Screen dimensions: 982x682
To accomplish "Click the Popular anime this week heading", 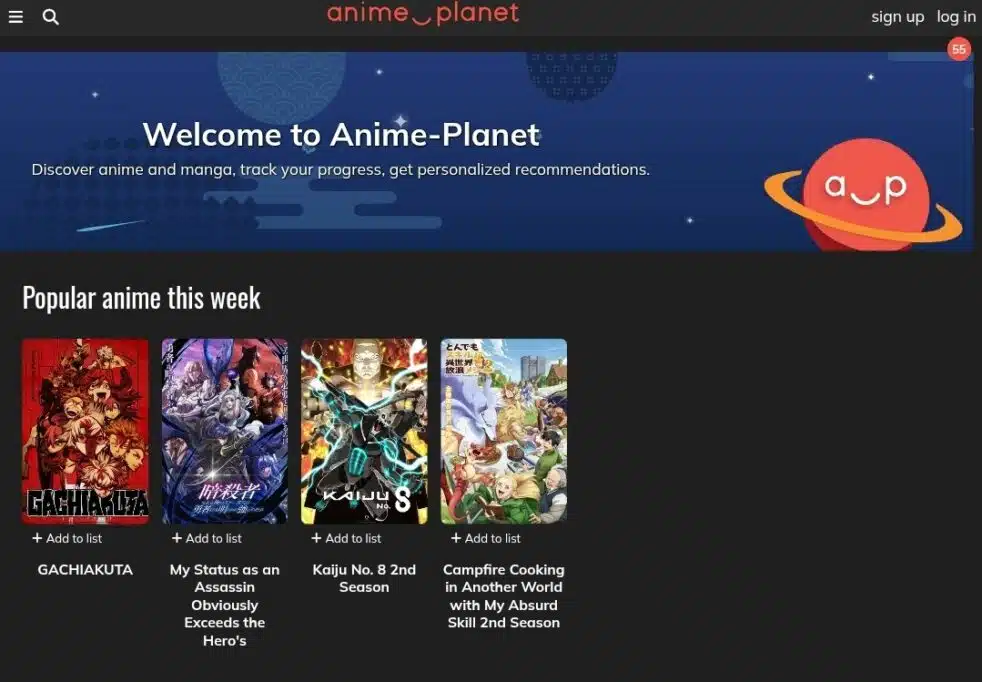I will click(x=142, y=297).
